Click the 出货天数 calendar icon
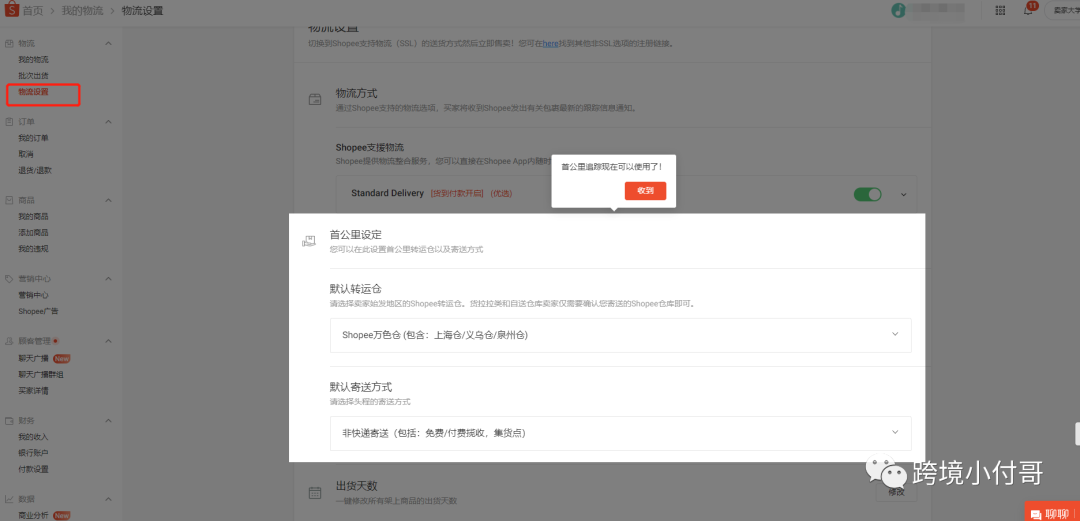This screenshot has height=521, width=1080. 315,492
